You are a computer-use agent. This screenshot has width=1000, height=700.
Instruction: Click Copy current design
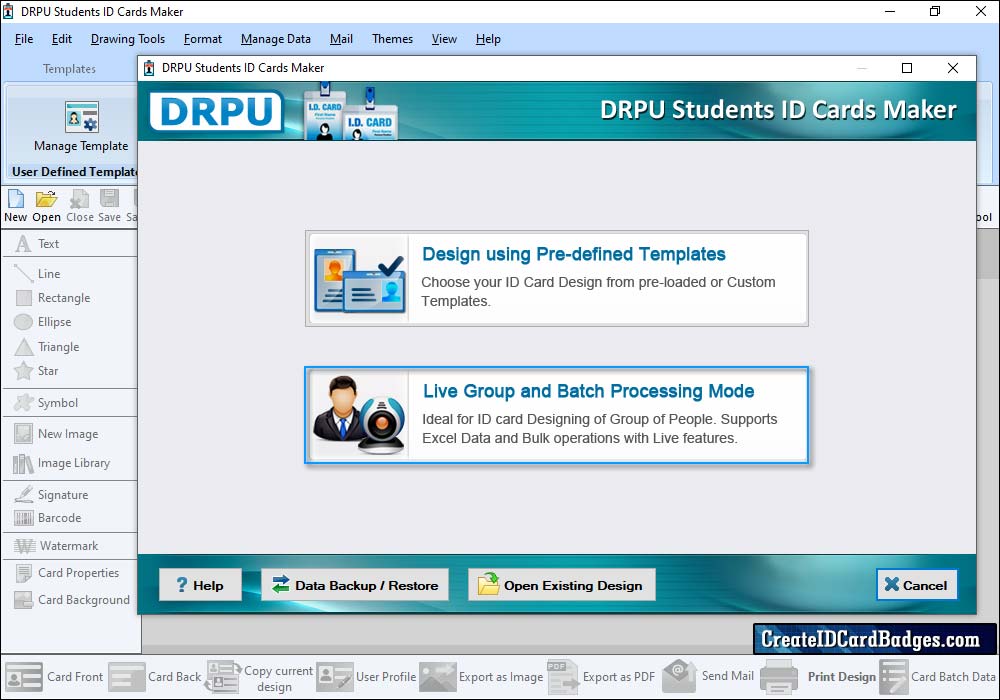coord(260,678)
